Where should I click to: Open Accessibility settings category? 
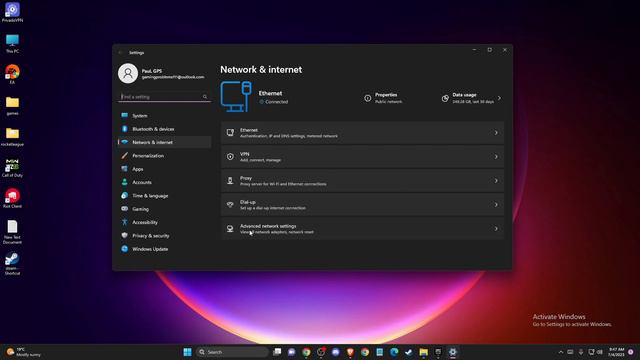point(164,222)
